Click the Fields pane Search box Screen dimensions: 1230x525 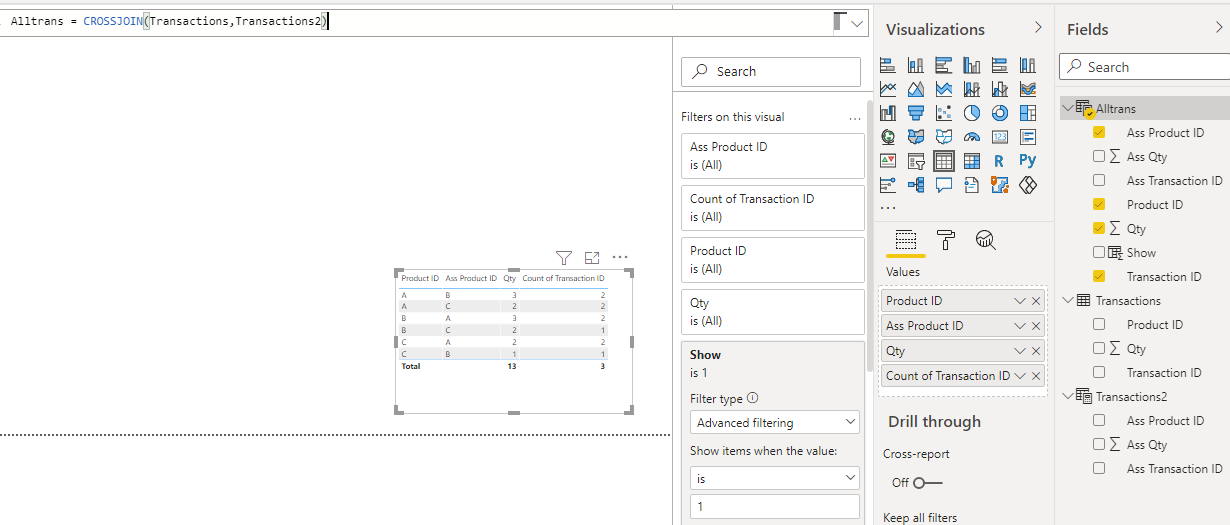1144,66
